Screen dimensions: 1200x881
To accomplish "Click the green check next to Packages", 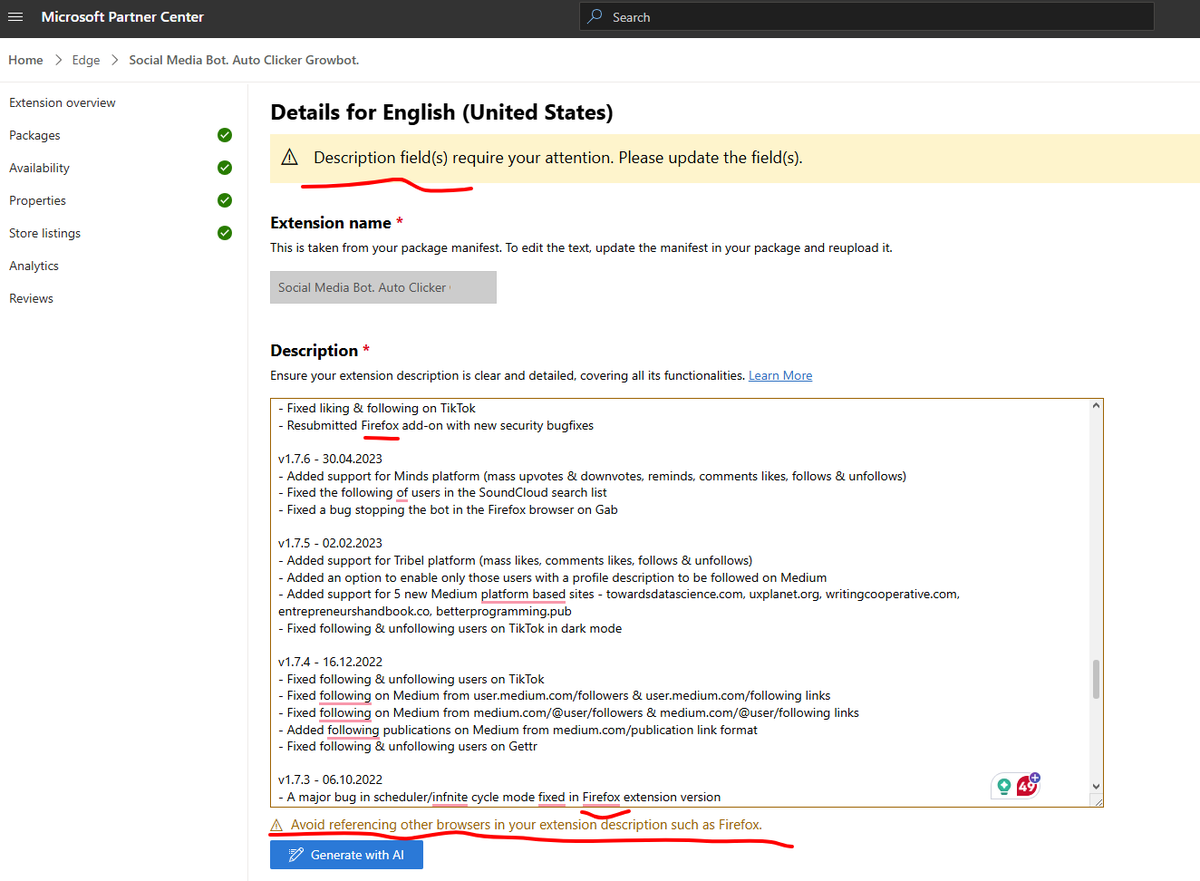I will coord(225,135).
